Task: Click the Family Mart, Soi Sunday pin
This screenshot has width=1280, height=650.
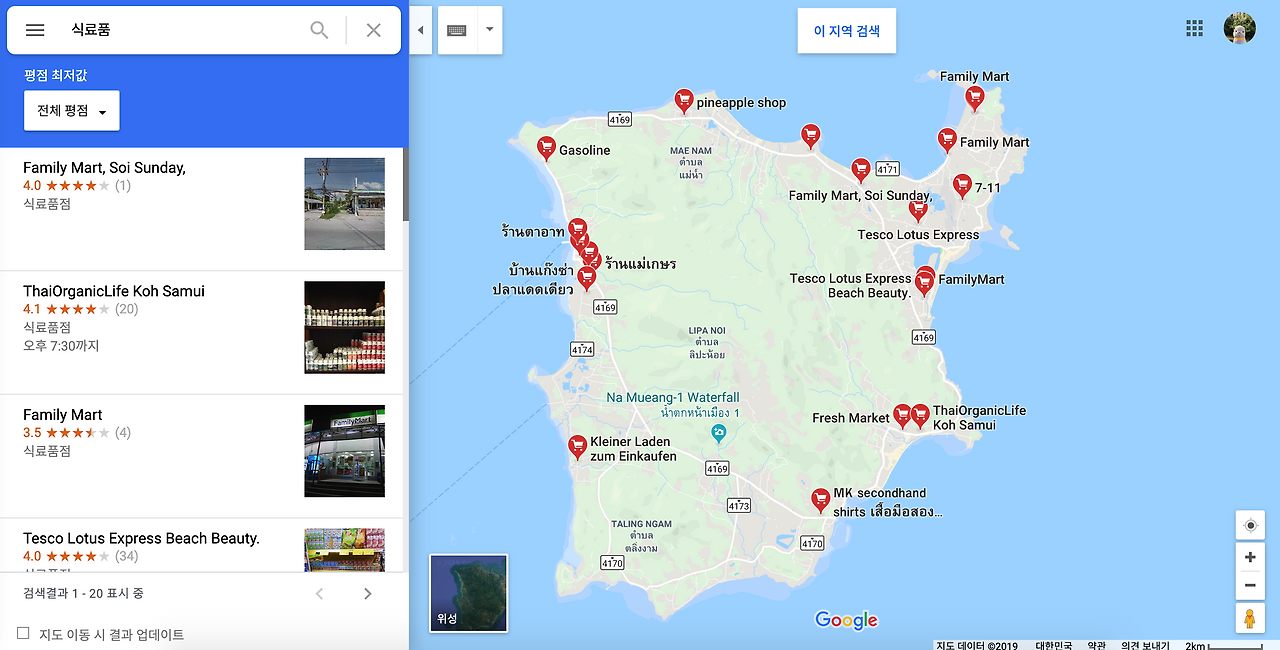Action: coord(861,169)
